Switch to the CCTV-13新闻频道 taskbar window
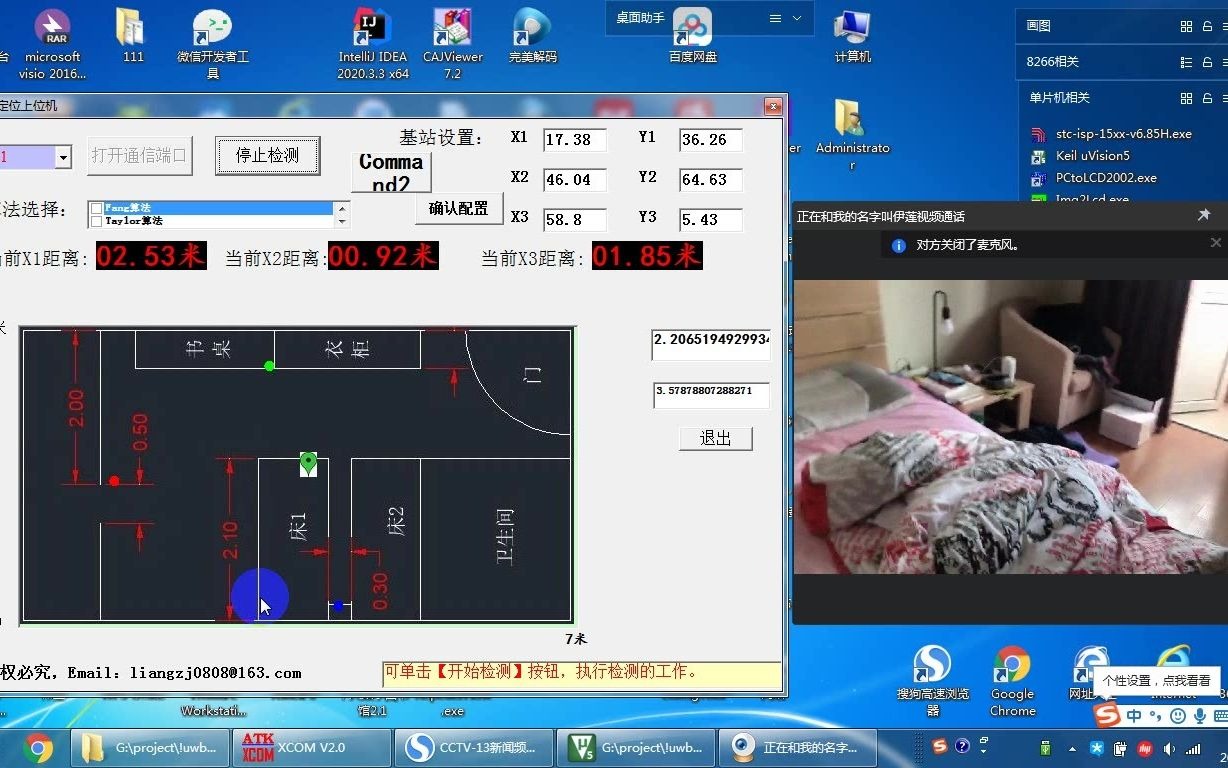This screenshot has width=1228, height=768. (474, 747)
